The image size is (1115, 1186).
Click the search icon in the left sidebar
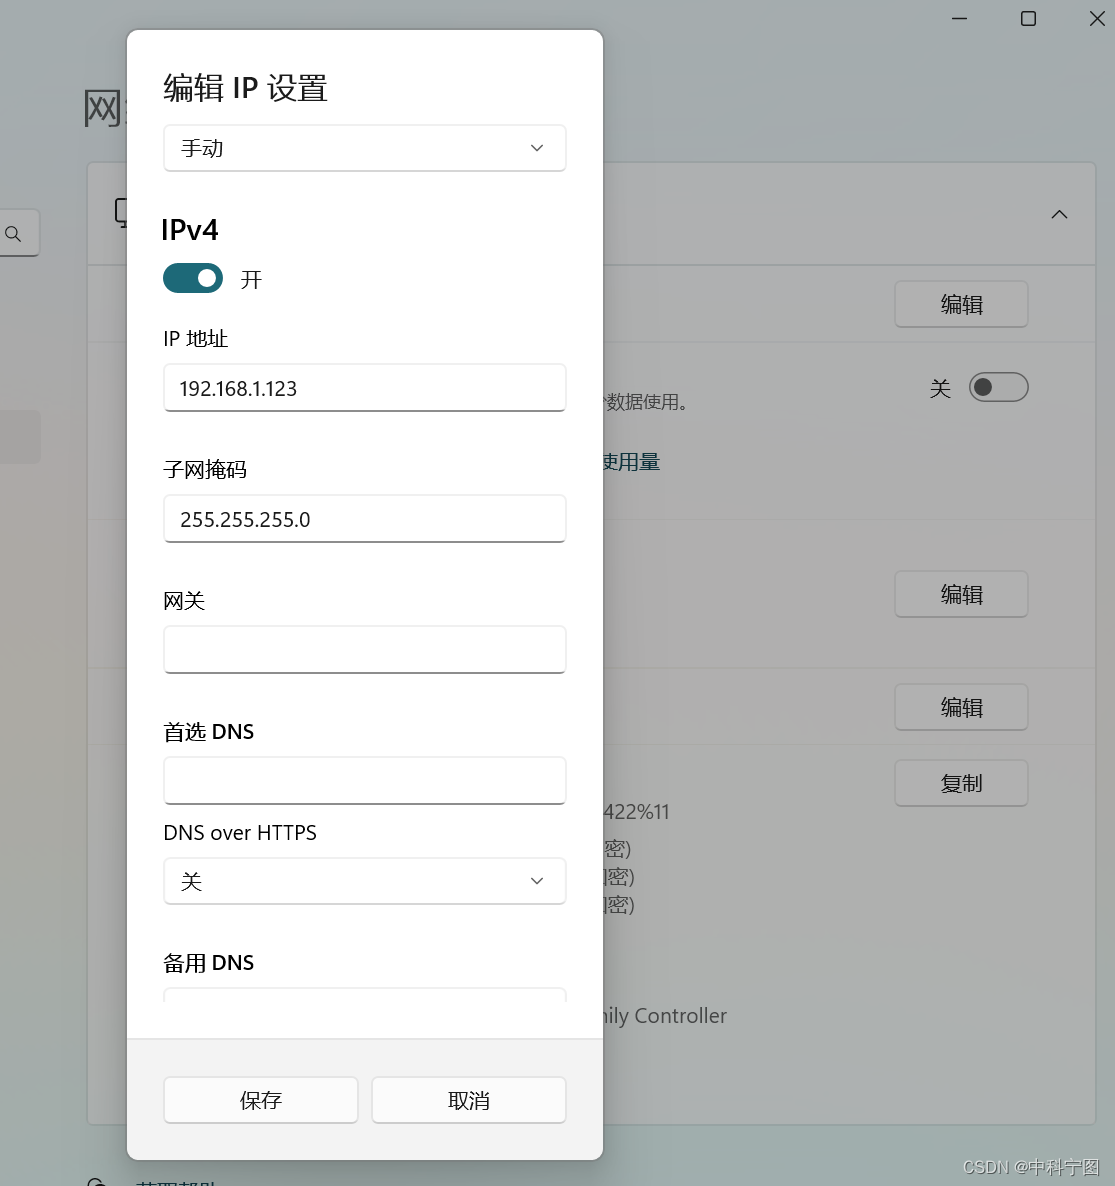[x=14, y=233]
